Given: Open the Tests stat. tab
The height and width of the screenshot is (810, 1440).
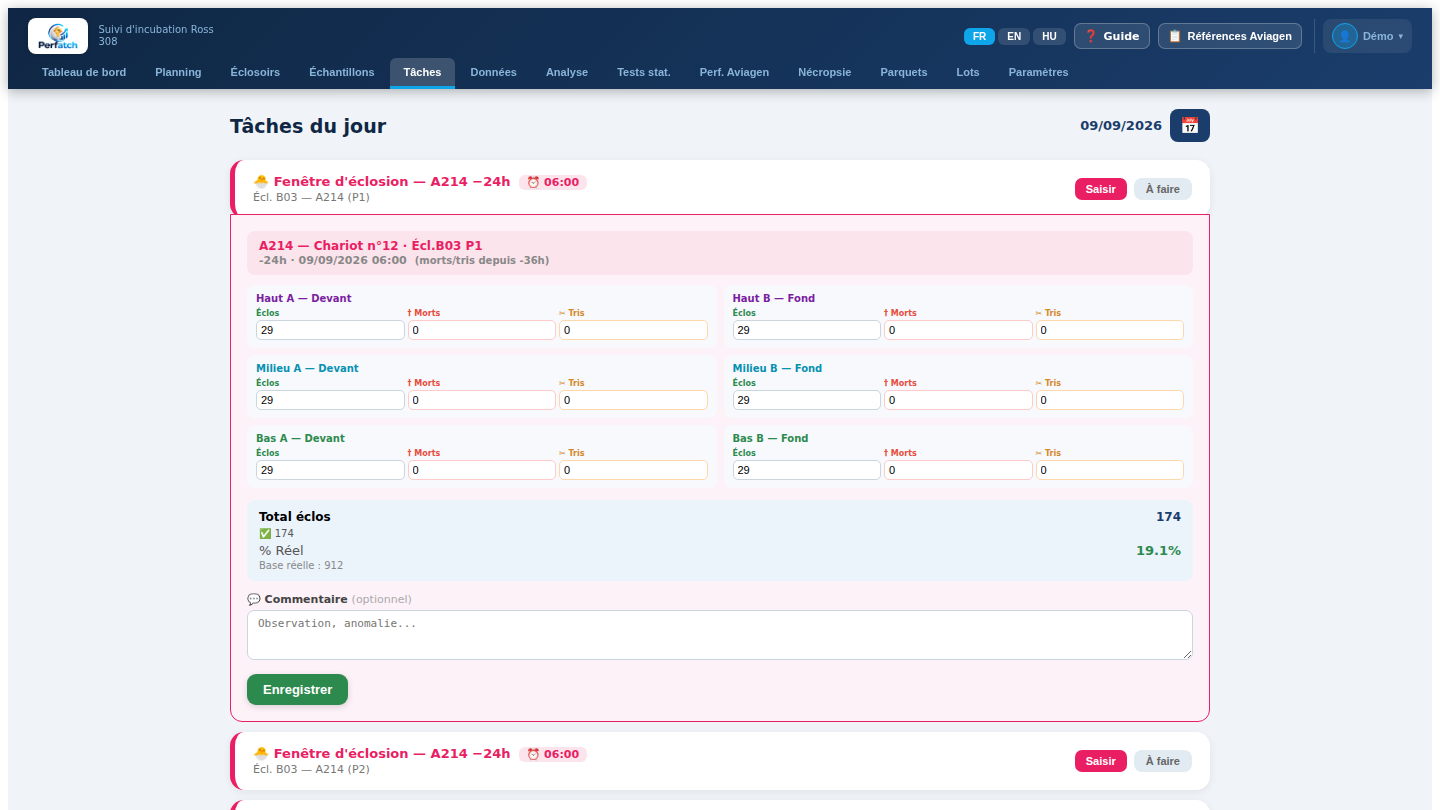Looking at the screenshot, I should click(x=644, y=72).
